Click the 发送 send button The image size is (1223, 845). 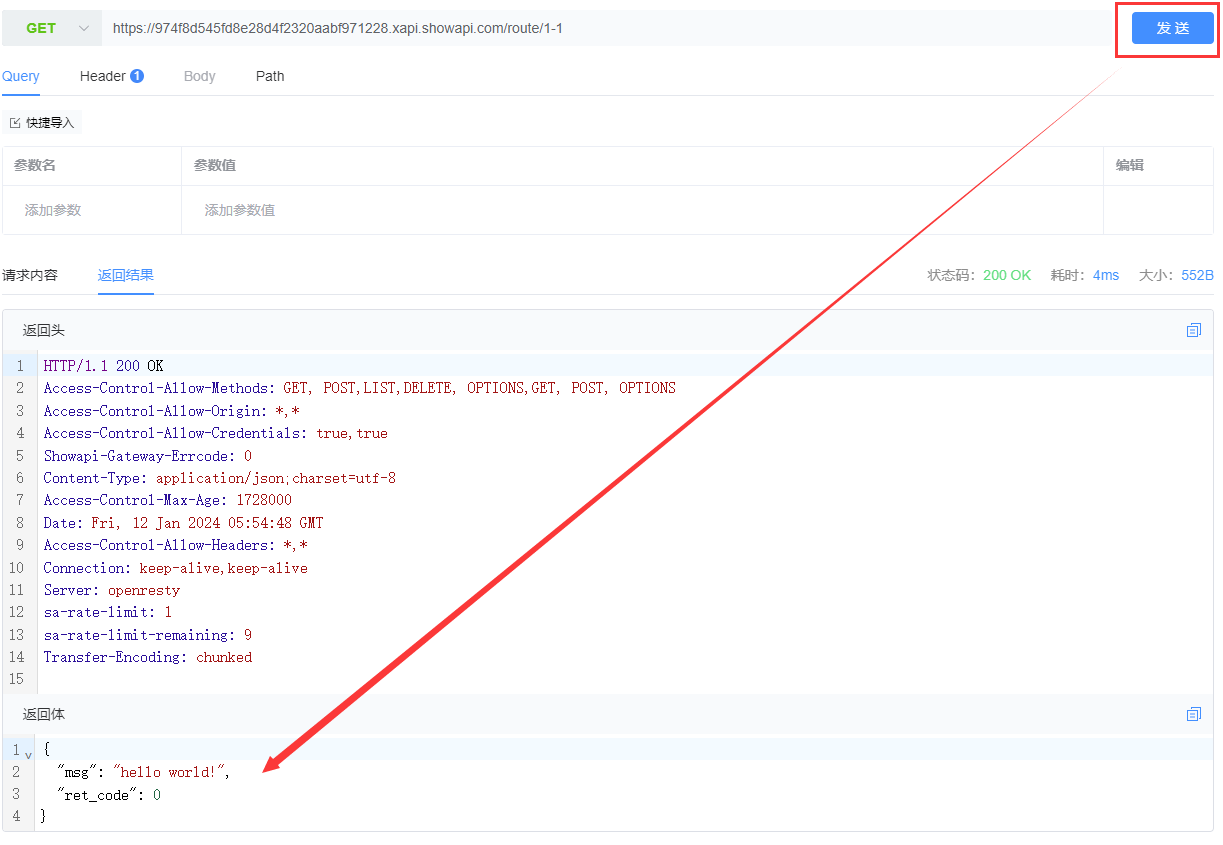click(x=1172, y=28)
